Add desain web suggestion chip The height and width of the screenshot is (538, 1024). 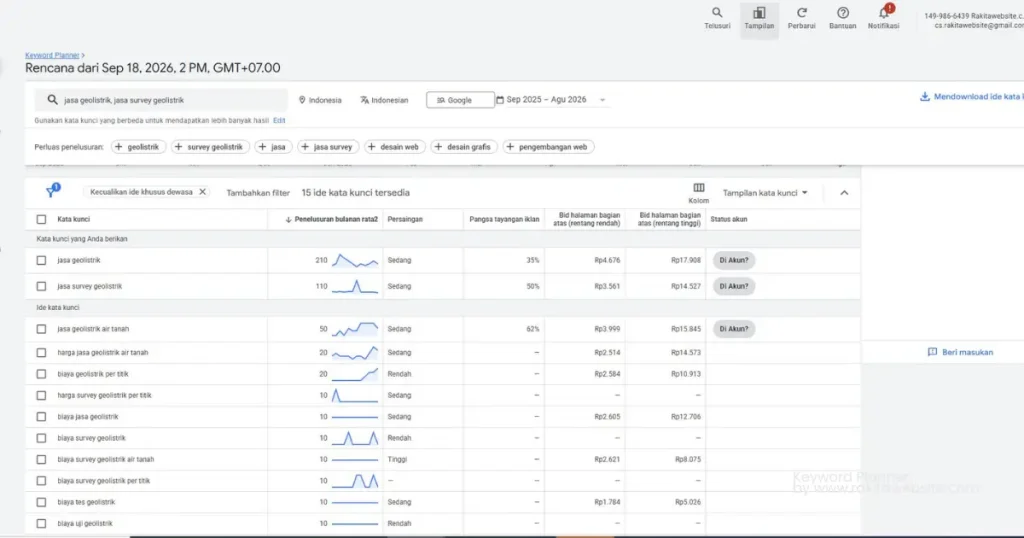[x=394, y=147]
